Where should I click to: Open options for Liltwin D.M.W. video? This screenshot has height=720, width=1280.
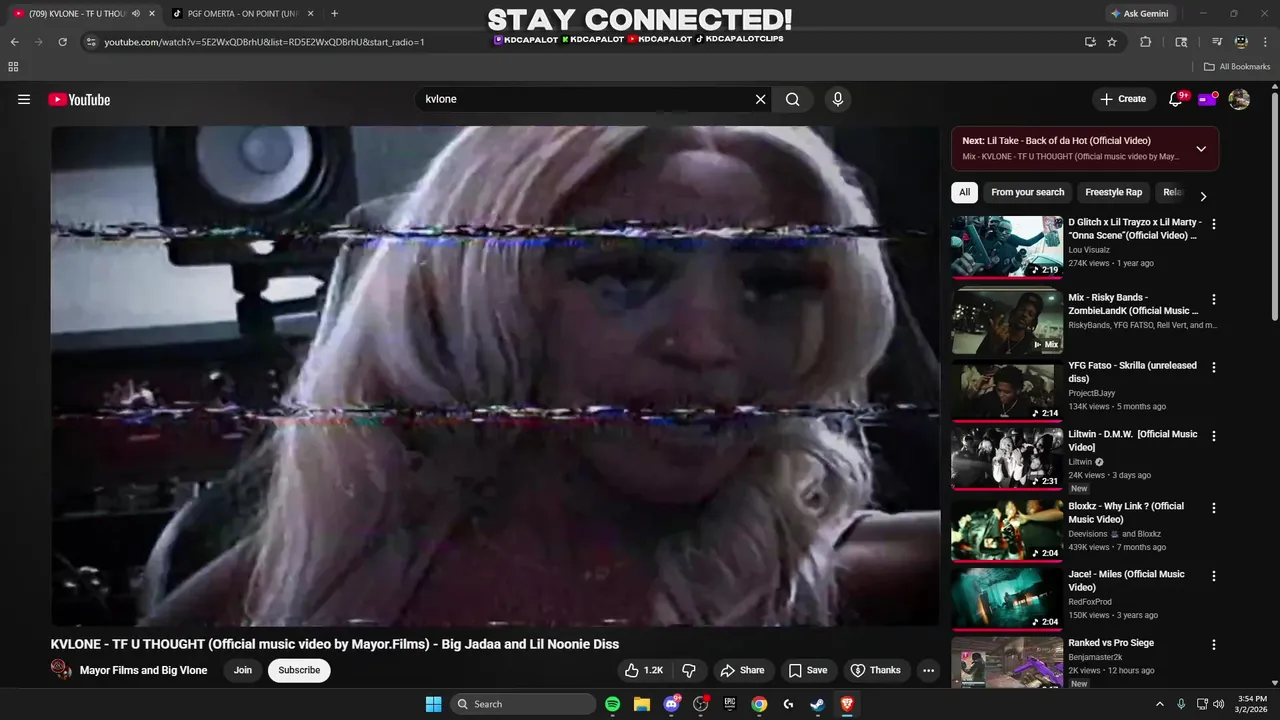click(x=1214, y=436)
